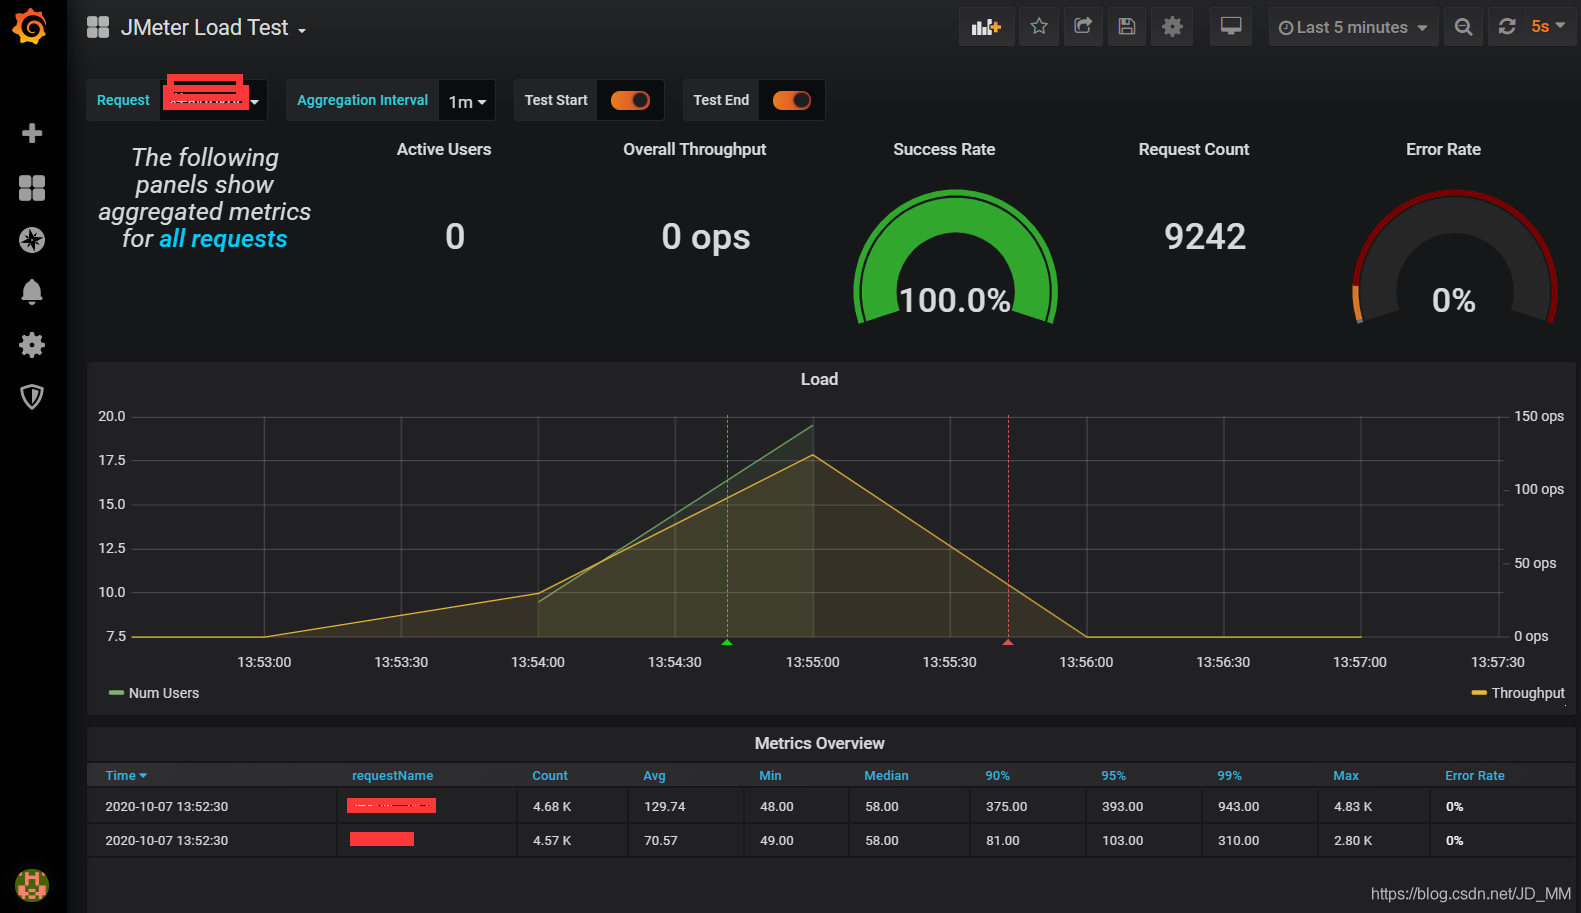1581x913 pixels.
Task: Click the 943.00 99th percentile cell
Action: [1238, 806]
